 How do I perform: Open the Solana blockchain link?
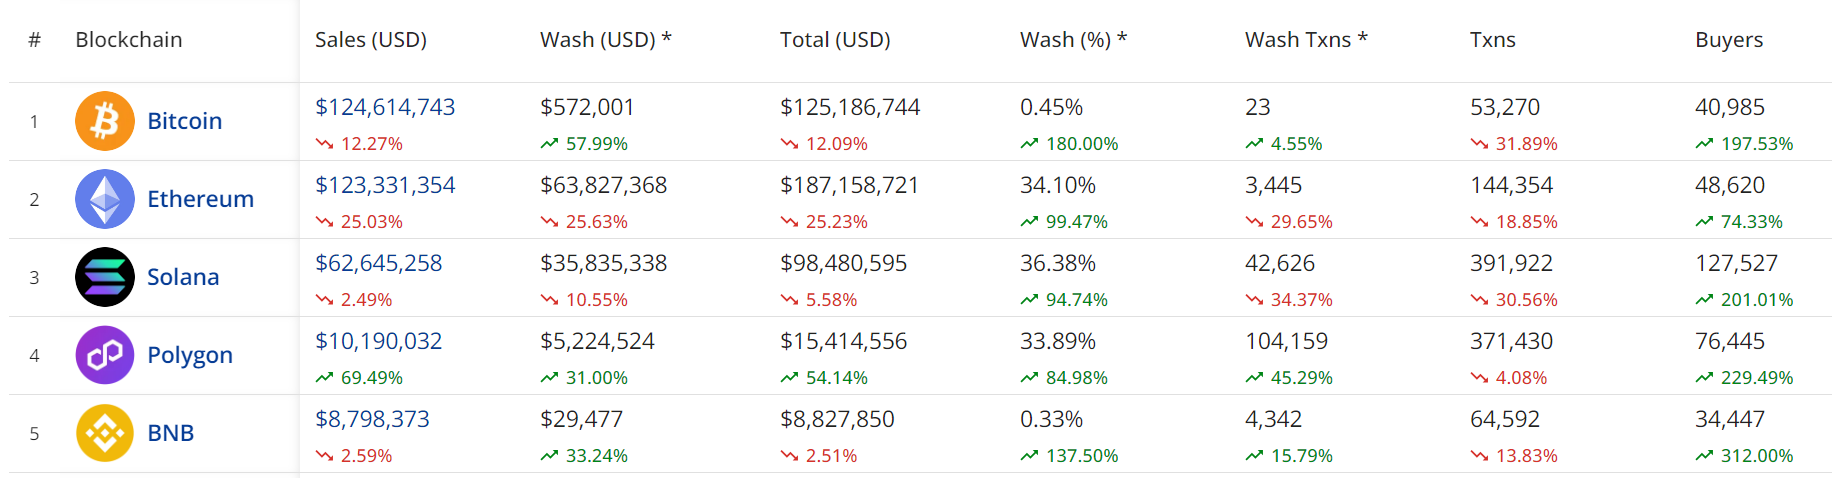(183, 277)
